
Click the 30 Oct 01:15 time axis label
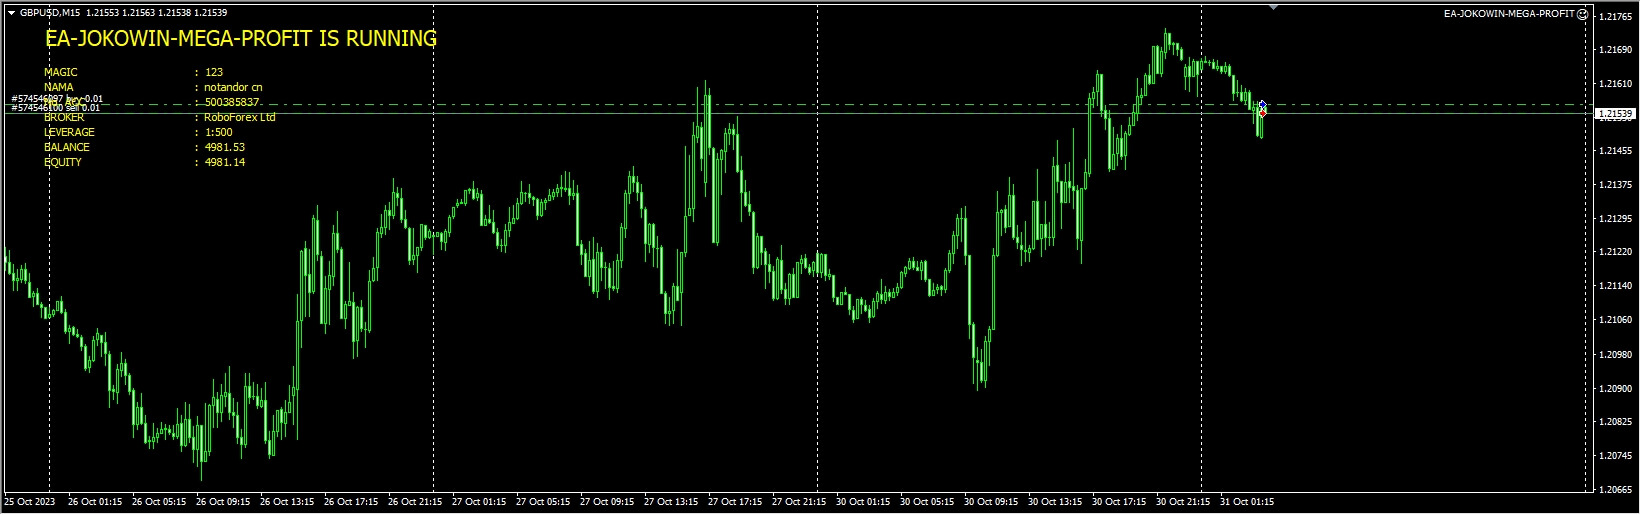pyautogui.click(x=863, y=502)
